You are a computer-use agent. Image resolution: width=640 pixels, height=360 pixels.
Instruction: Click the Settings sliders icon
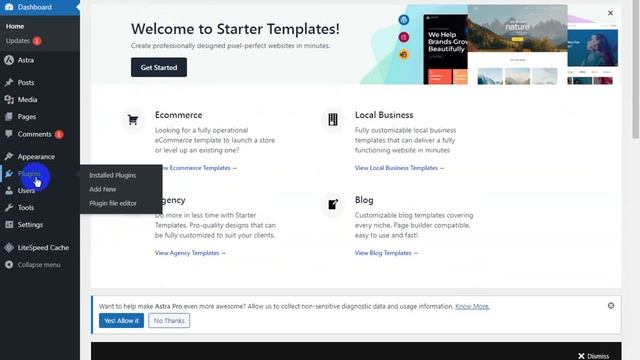tap(9, 224)
